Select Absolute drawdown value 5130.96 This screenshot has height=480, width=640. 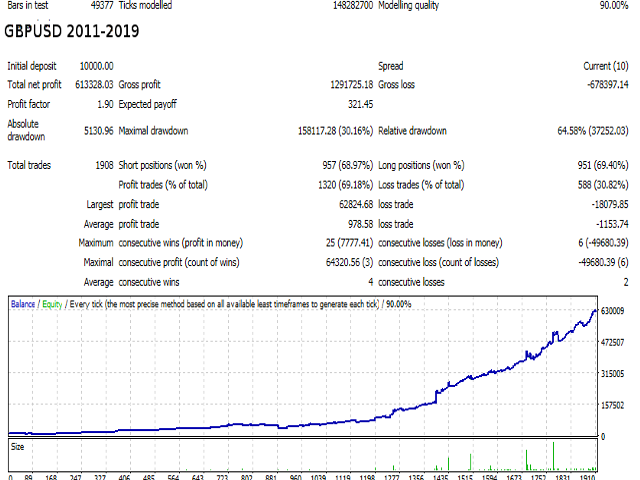98,131
